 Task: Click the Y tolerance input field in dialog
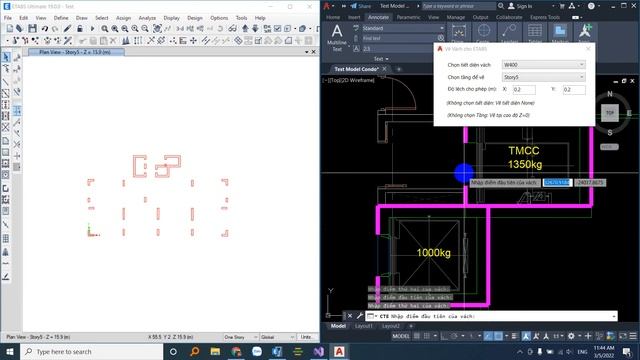(574, 89)
